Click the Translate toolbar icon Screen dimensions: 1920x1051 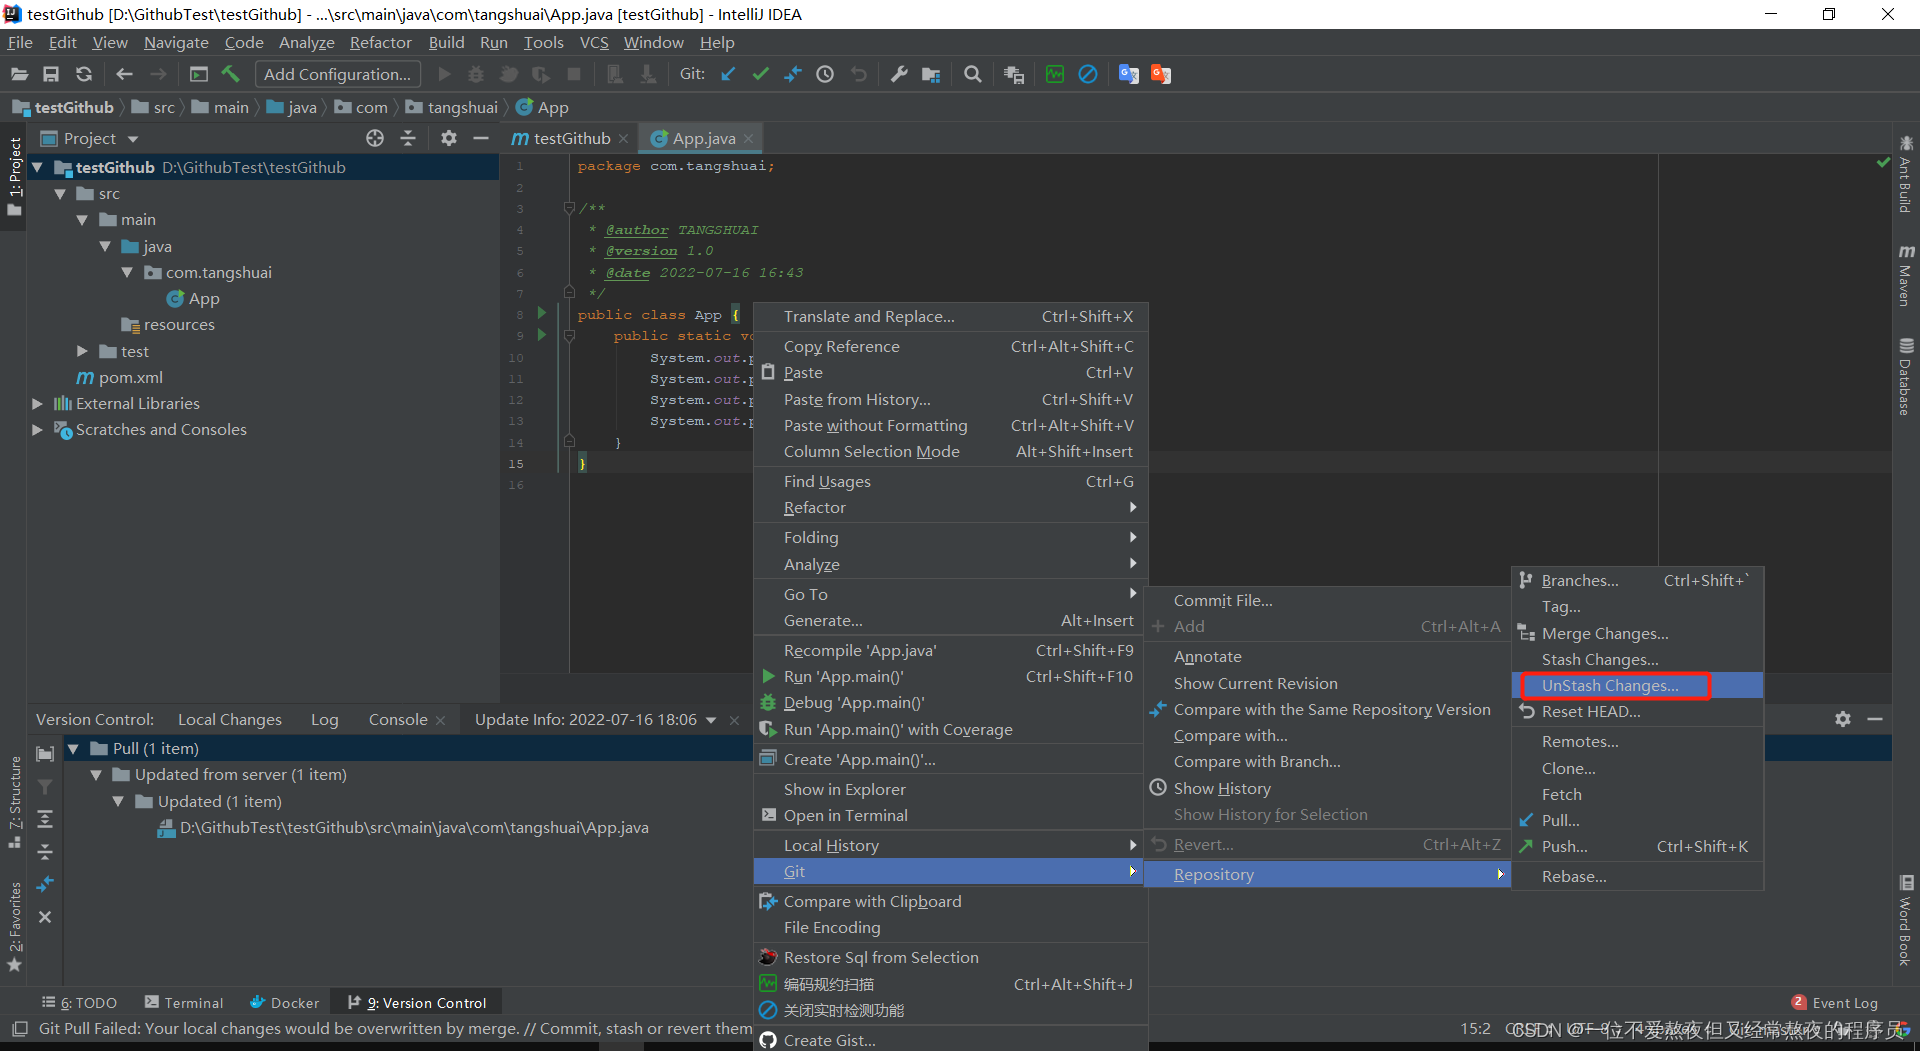tap(1129, 74)
